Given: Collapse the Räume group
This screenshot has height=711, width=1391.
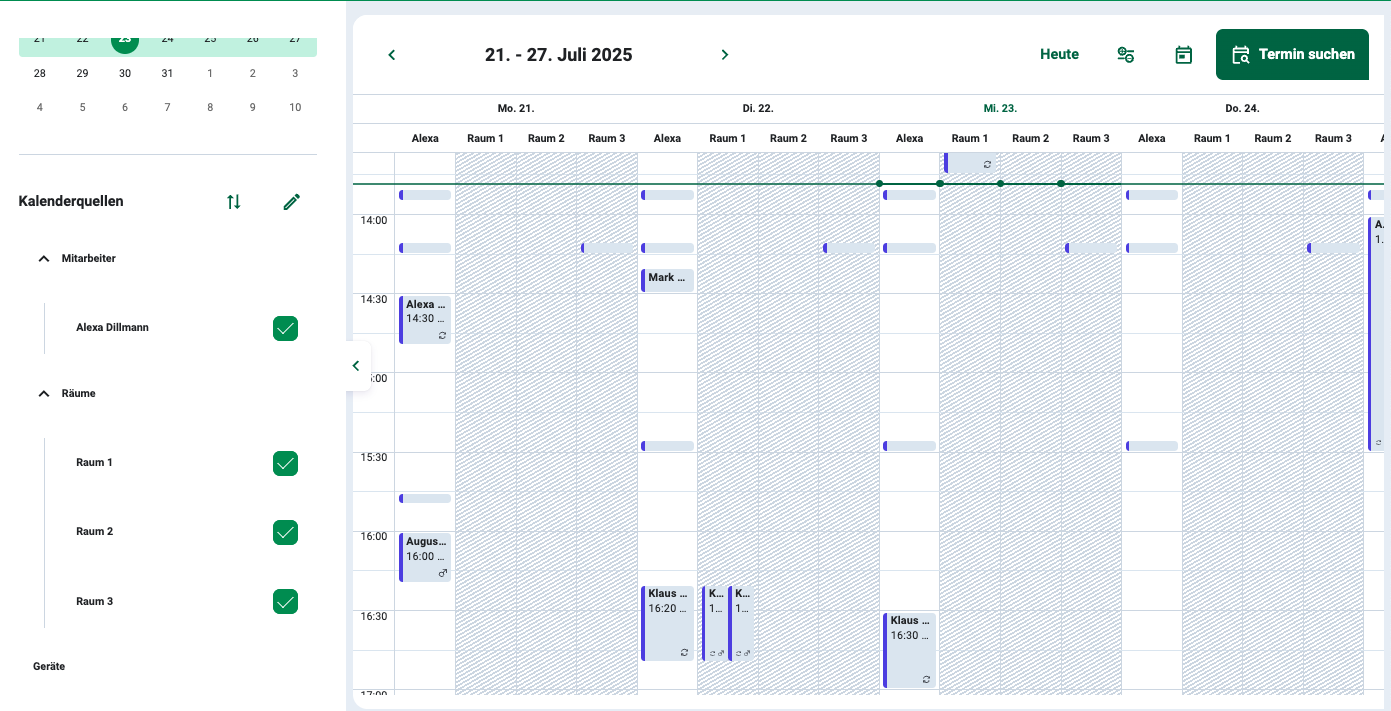Looking at the screenshot, I should [43, 394].
